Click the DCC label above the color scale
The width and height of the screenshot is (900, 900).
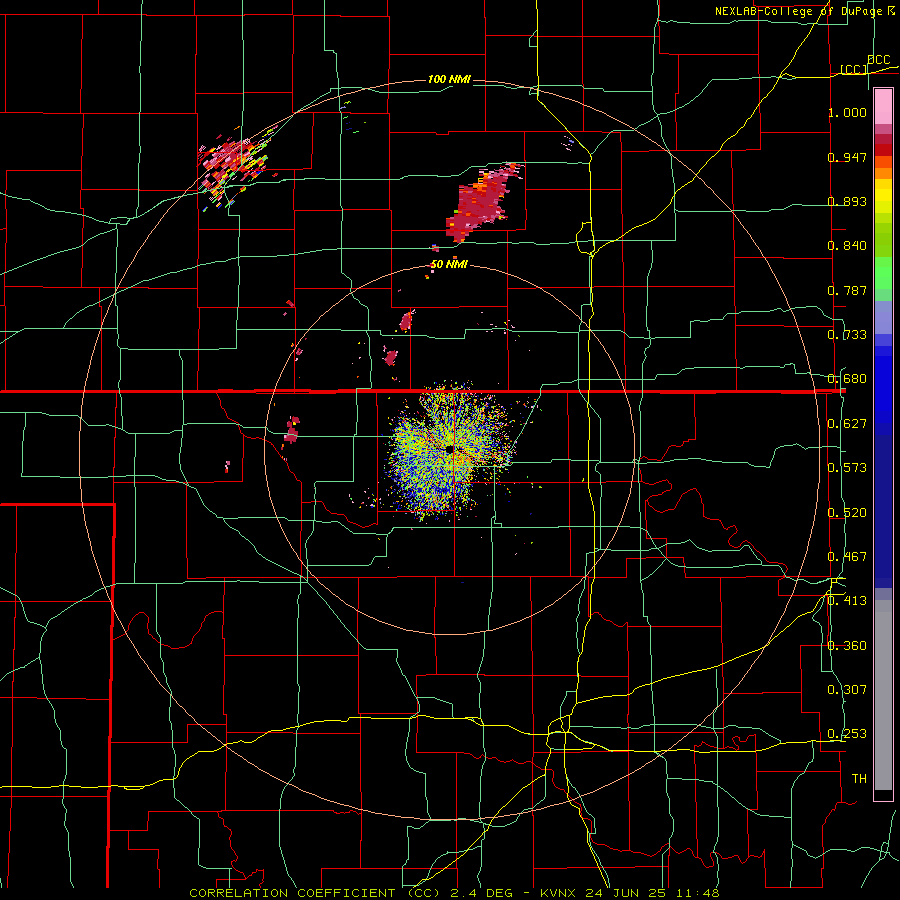pyautogui.click(x=878, y=60)
